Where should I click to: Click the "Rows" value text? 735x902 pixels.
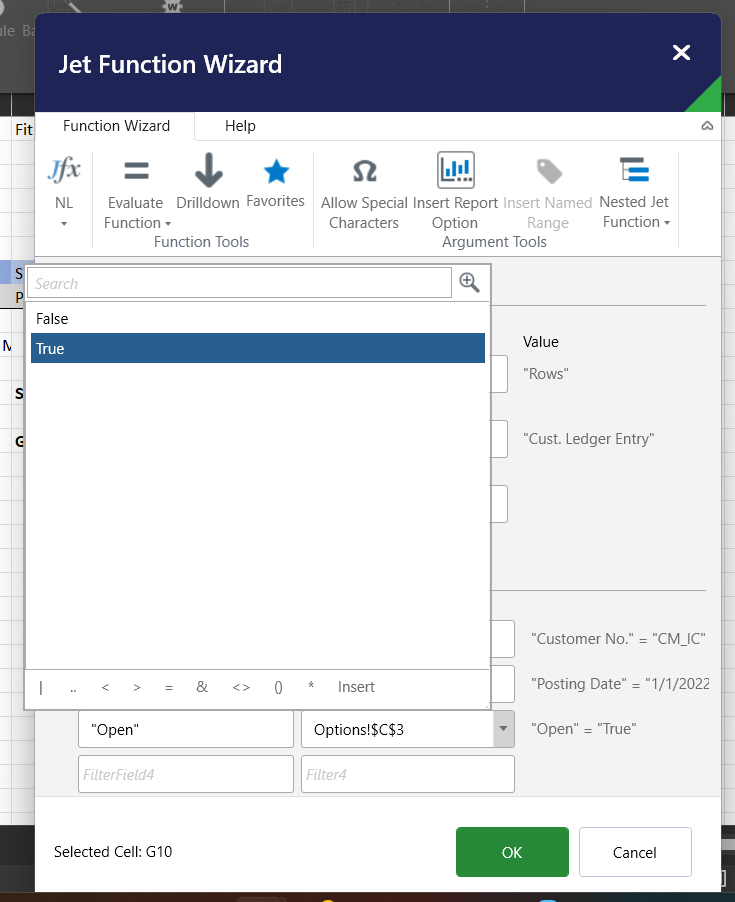pos(546,374)
